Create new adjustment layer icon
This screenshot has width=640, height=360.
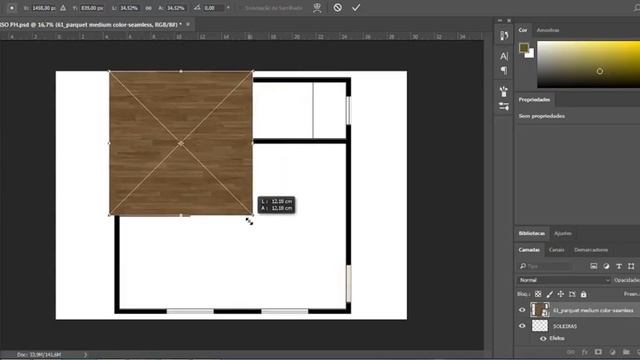click(x=612, y=352)
